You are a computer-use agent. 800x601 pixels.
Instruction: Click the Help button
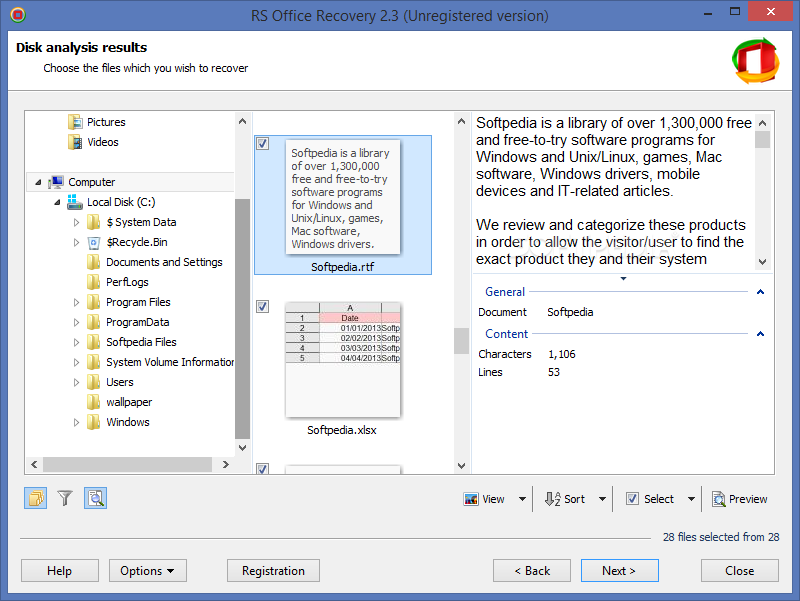point(60,570)
